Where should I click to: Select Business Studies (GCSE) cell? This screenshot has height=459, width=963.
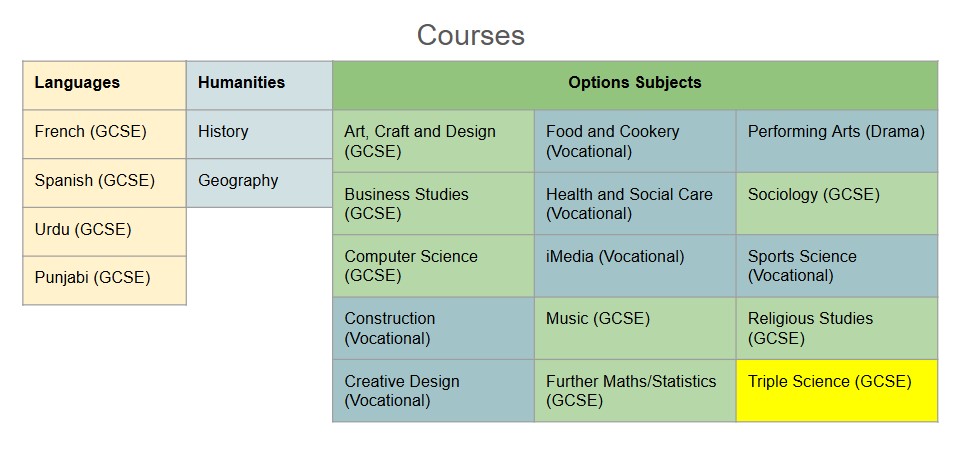(x=434, y=203)
